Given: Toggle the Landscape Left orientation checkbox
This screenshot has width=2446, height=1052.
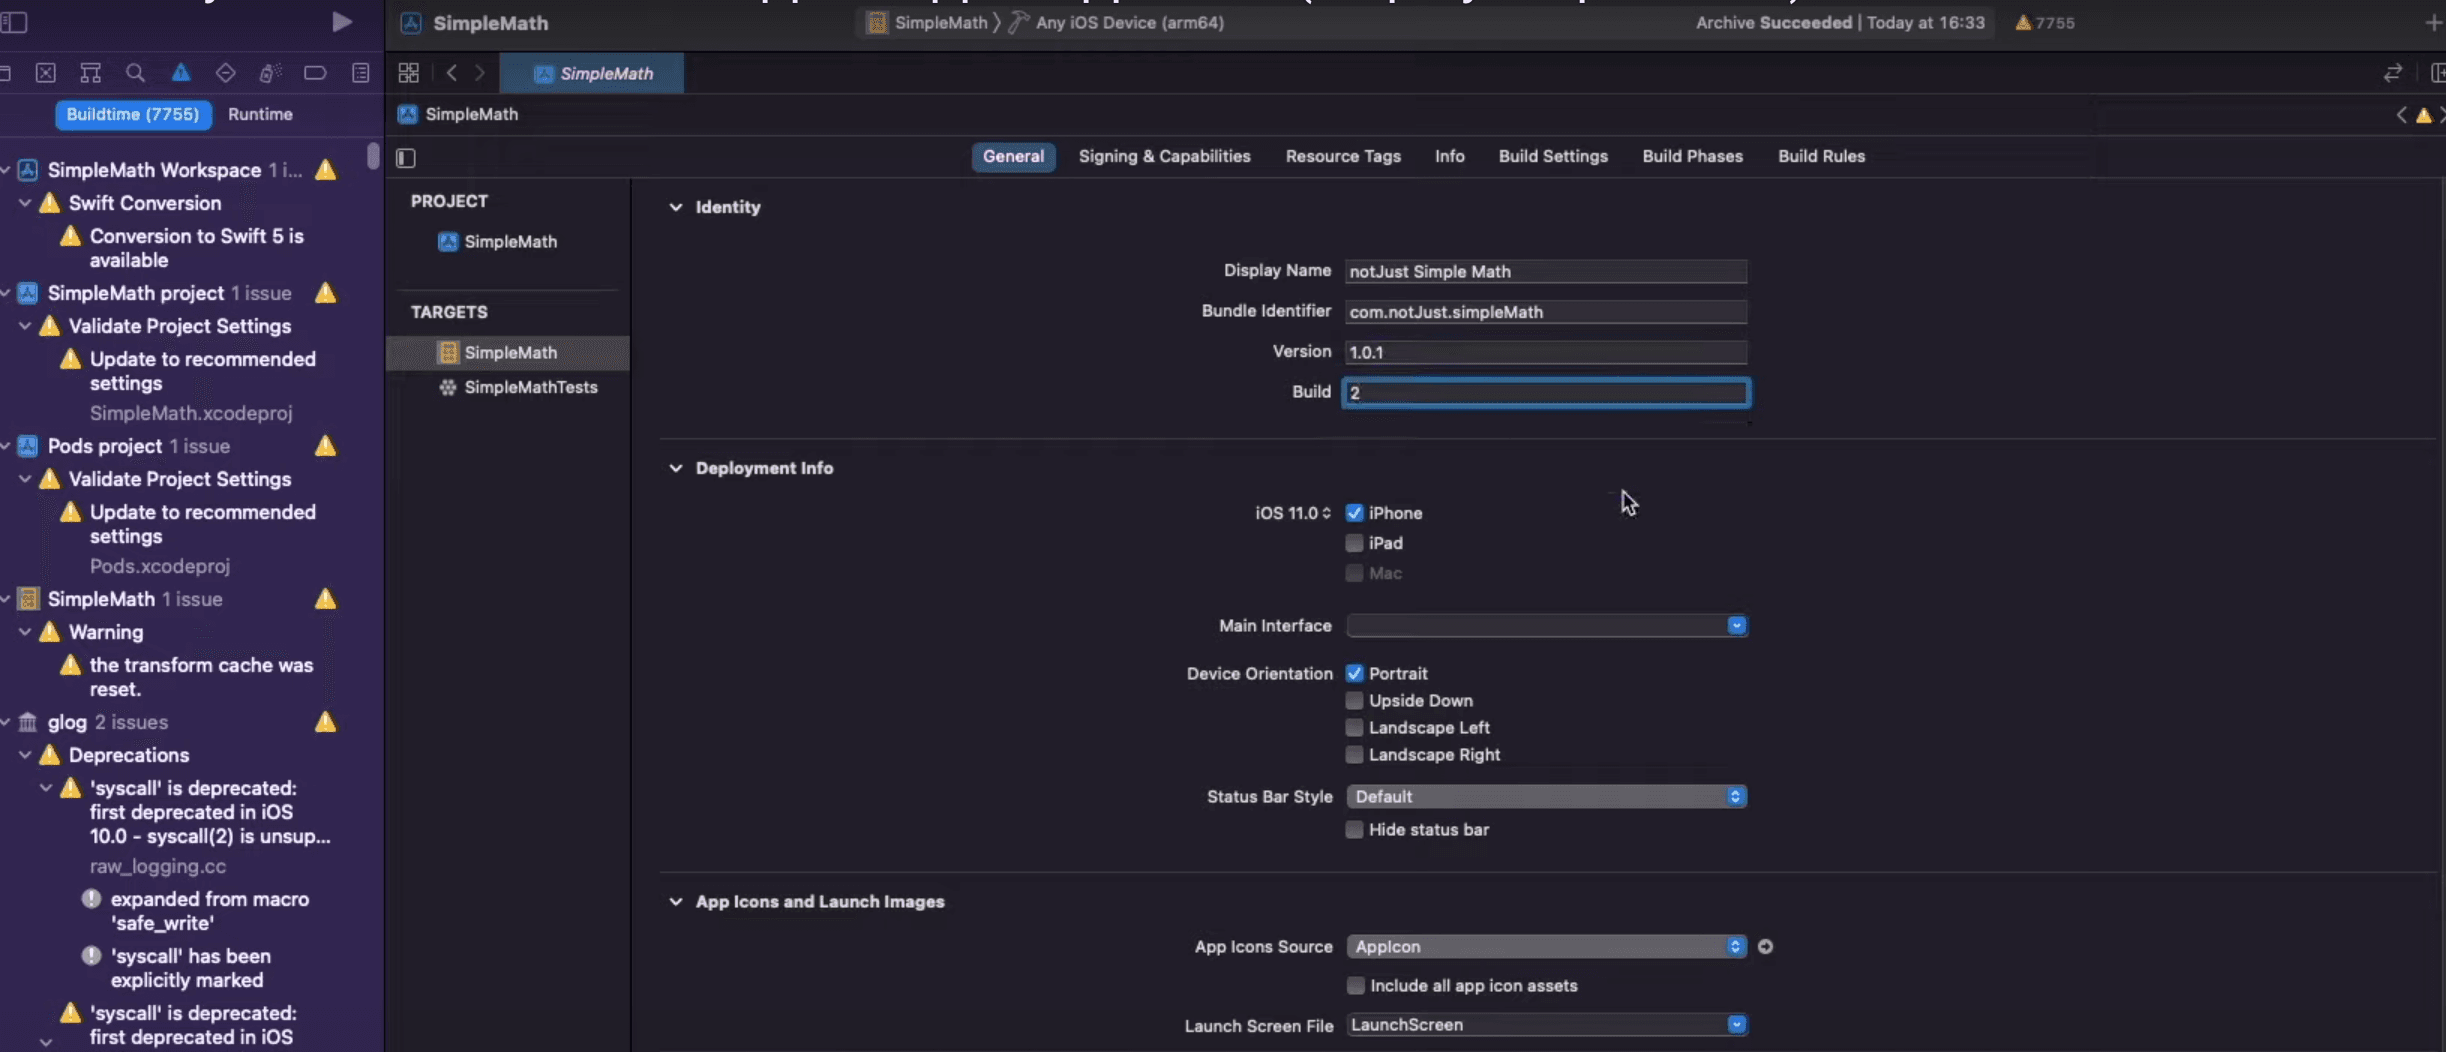Looking at the screenshot, I should click(1354, 728).
